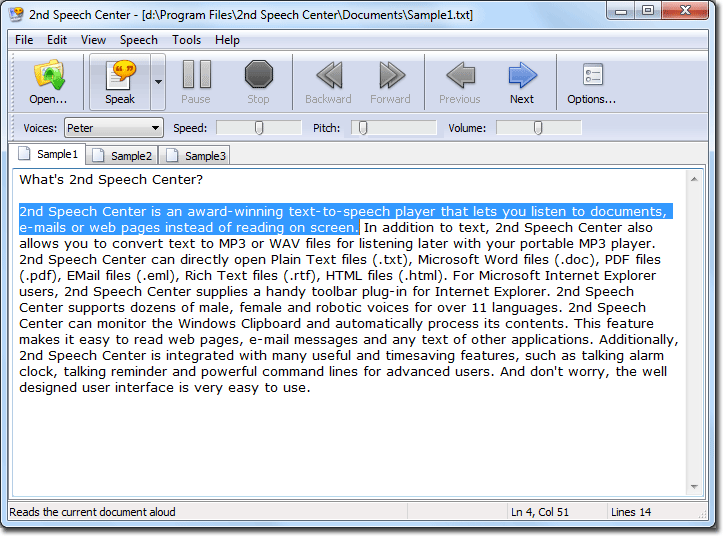Viewport: 724px width, 536px height.
Task: Jump to the Next document arrow
Action: (x=522, y=76)
